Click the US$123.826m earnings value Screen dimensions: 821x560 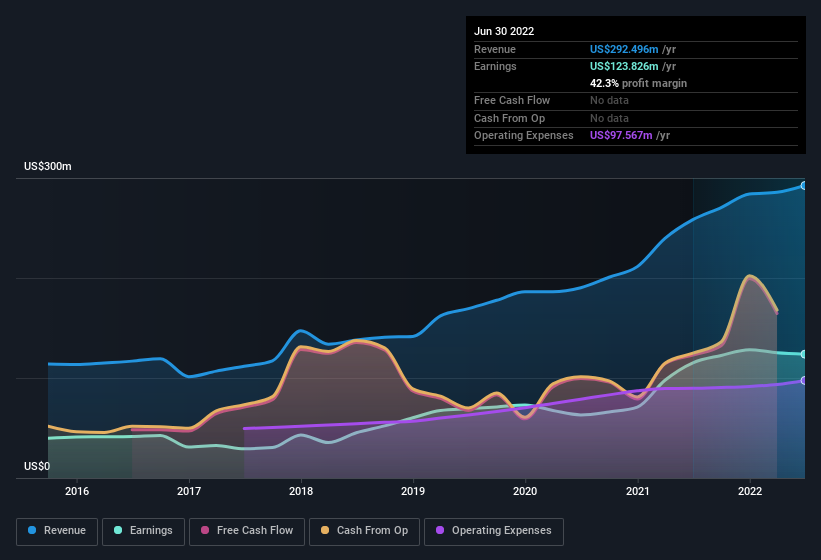point(624,66)
